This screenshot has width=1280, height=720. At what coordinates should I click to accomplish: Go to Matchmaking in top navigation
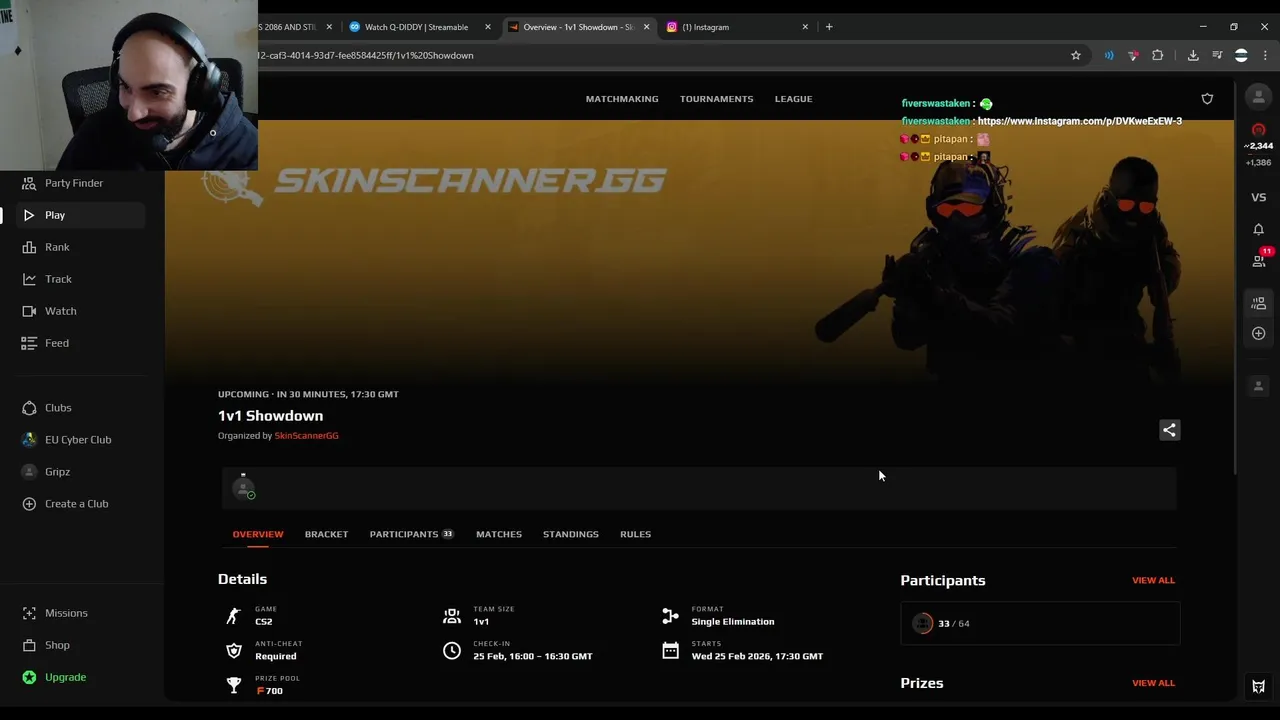point(622,99)
